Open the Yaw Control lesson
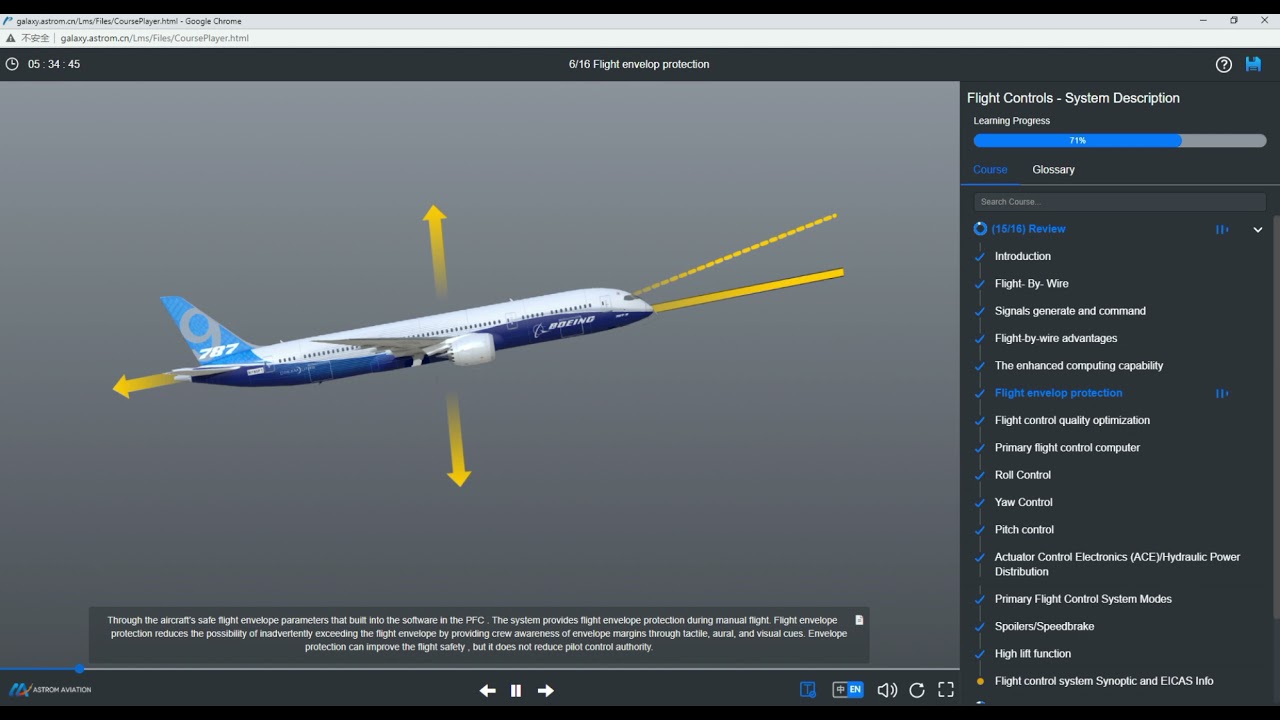Image resolution: width=1280 pixels, height=720 pixels. pos(1023,502)
